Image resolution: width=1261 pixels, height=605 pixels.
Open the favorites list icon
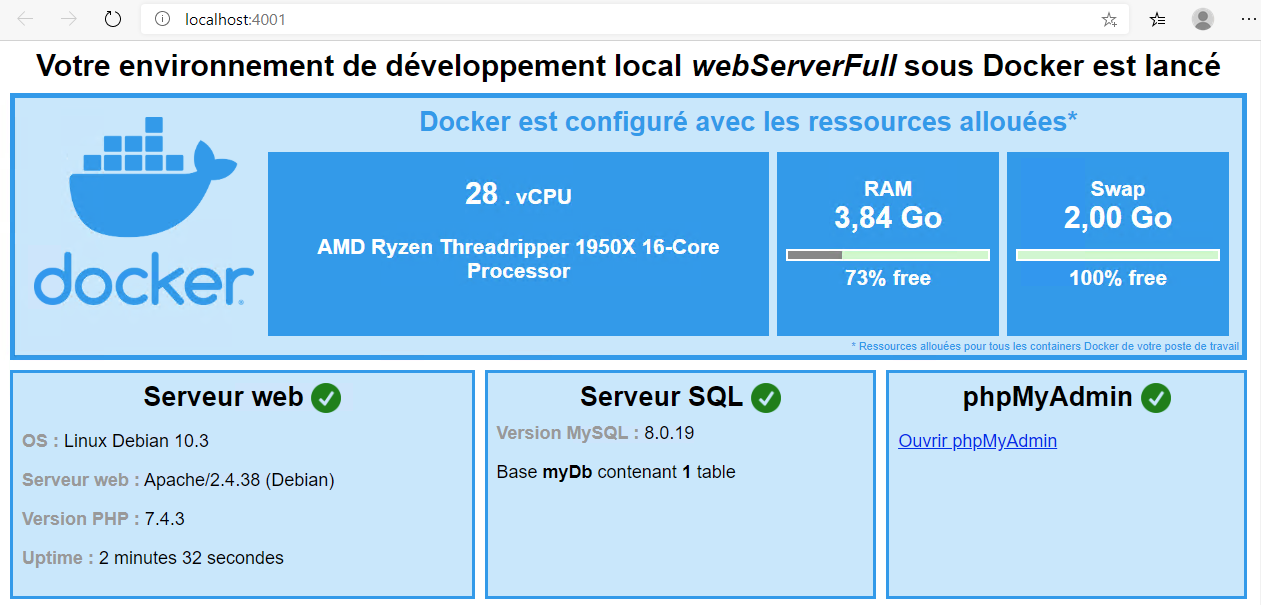point(1157,19)
